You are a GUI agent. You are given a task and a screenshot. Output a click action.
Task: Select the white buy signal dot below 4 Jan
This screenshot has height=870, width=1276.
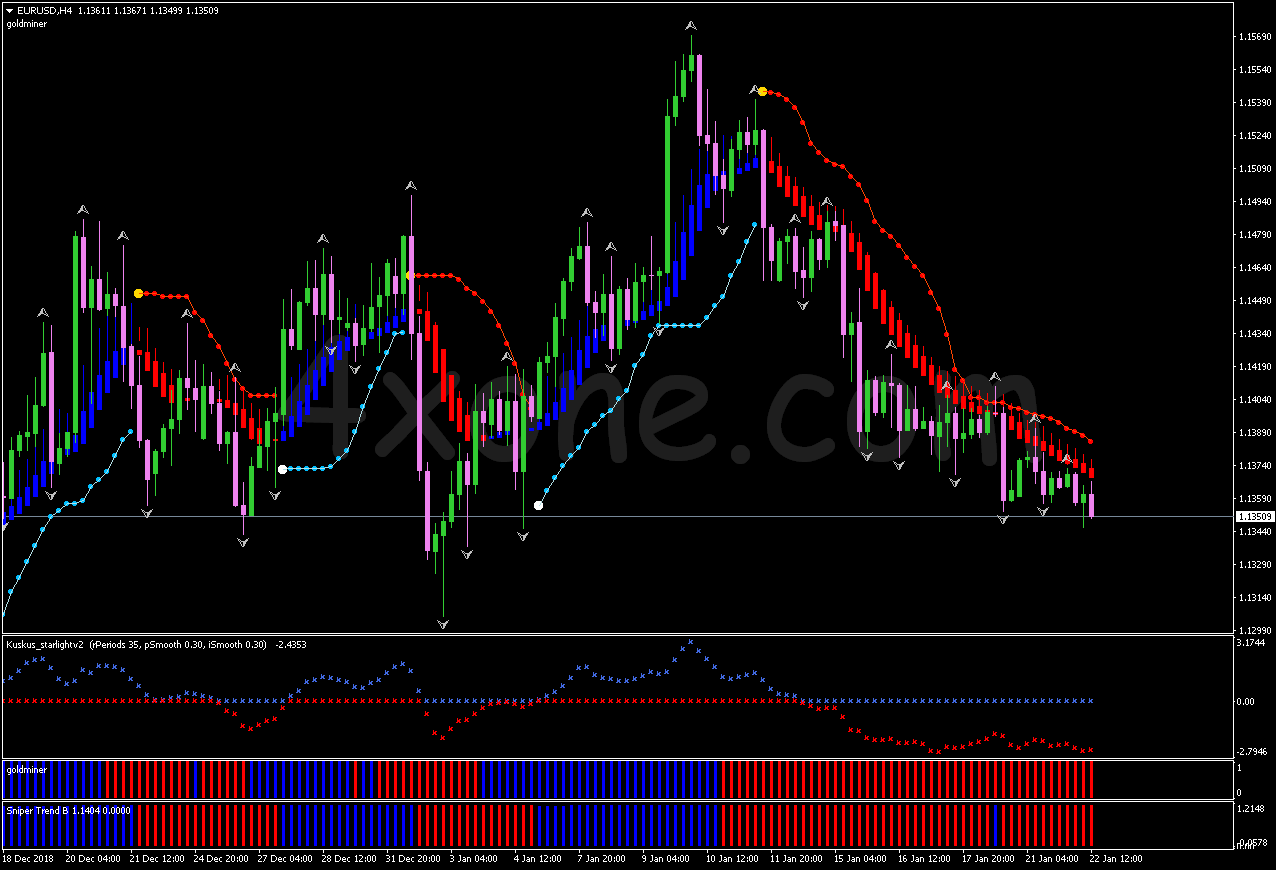coord(538,504)
